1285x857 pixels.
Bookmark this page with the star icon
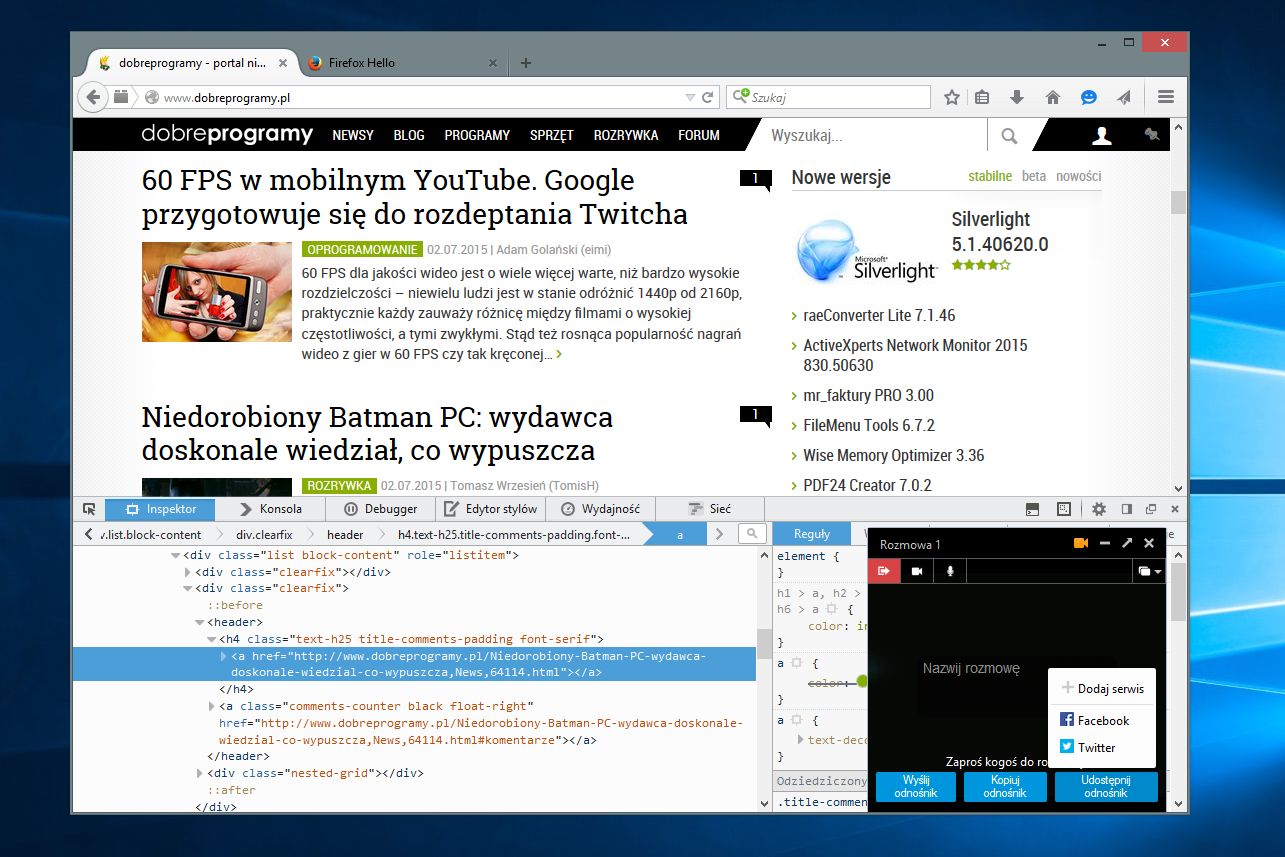point(952,97)
